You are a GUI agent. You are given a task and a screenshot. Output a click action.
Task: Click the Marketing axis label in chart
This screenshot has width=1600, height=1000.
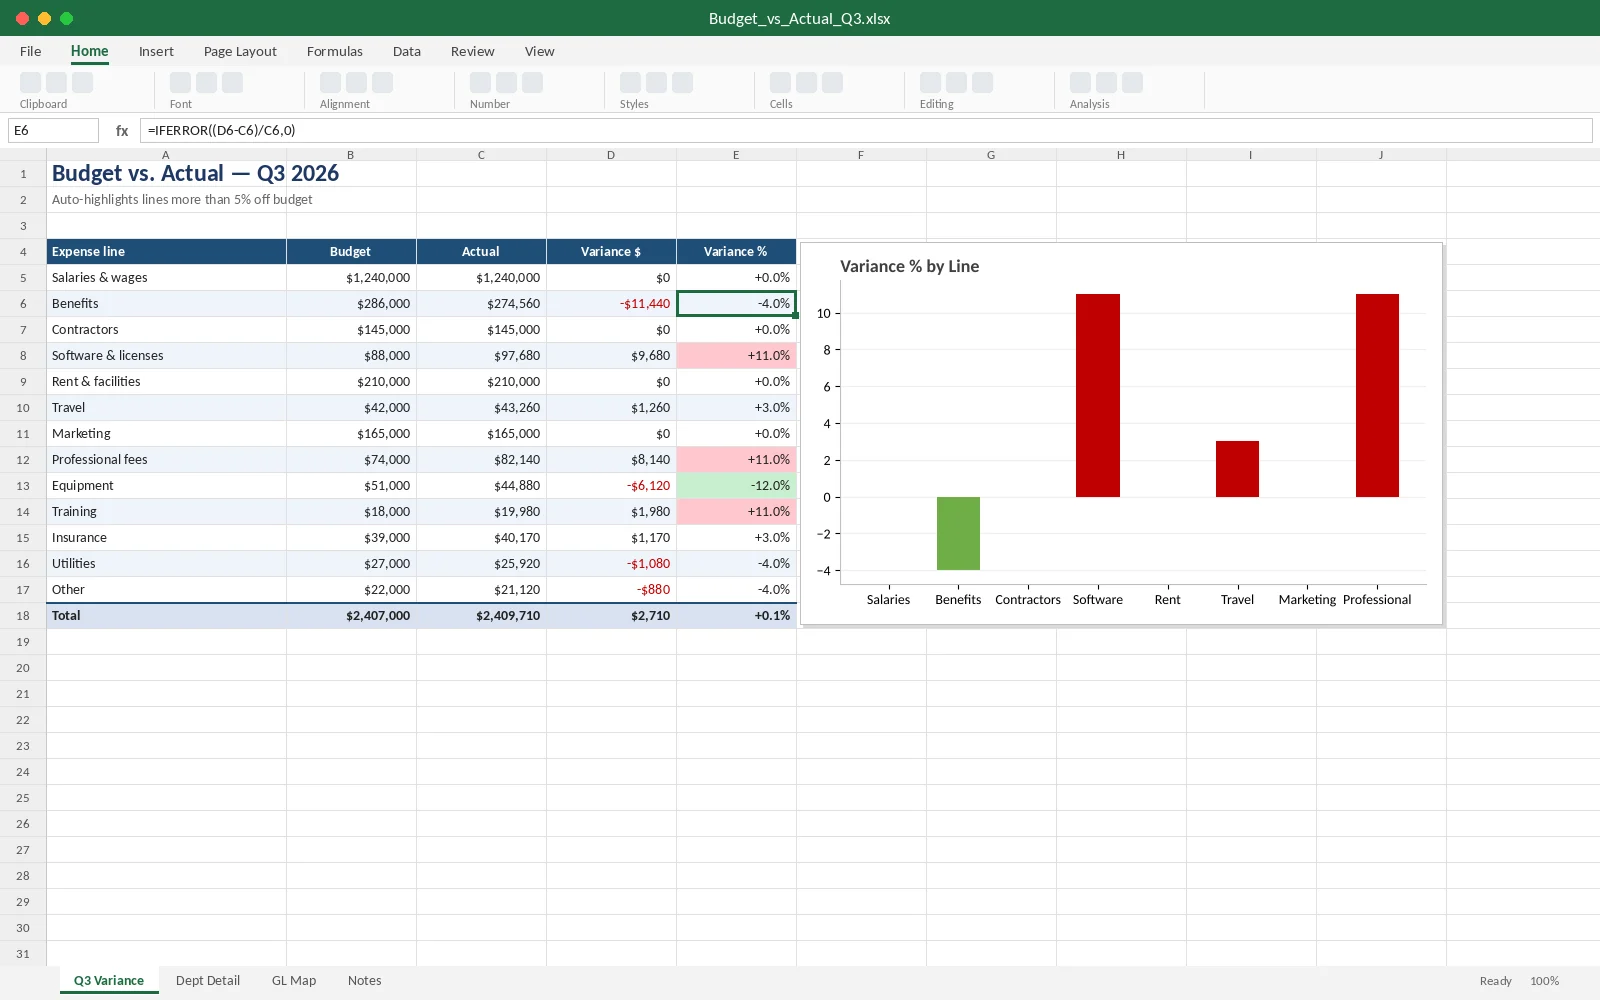(1307, 599)
